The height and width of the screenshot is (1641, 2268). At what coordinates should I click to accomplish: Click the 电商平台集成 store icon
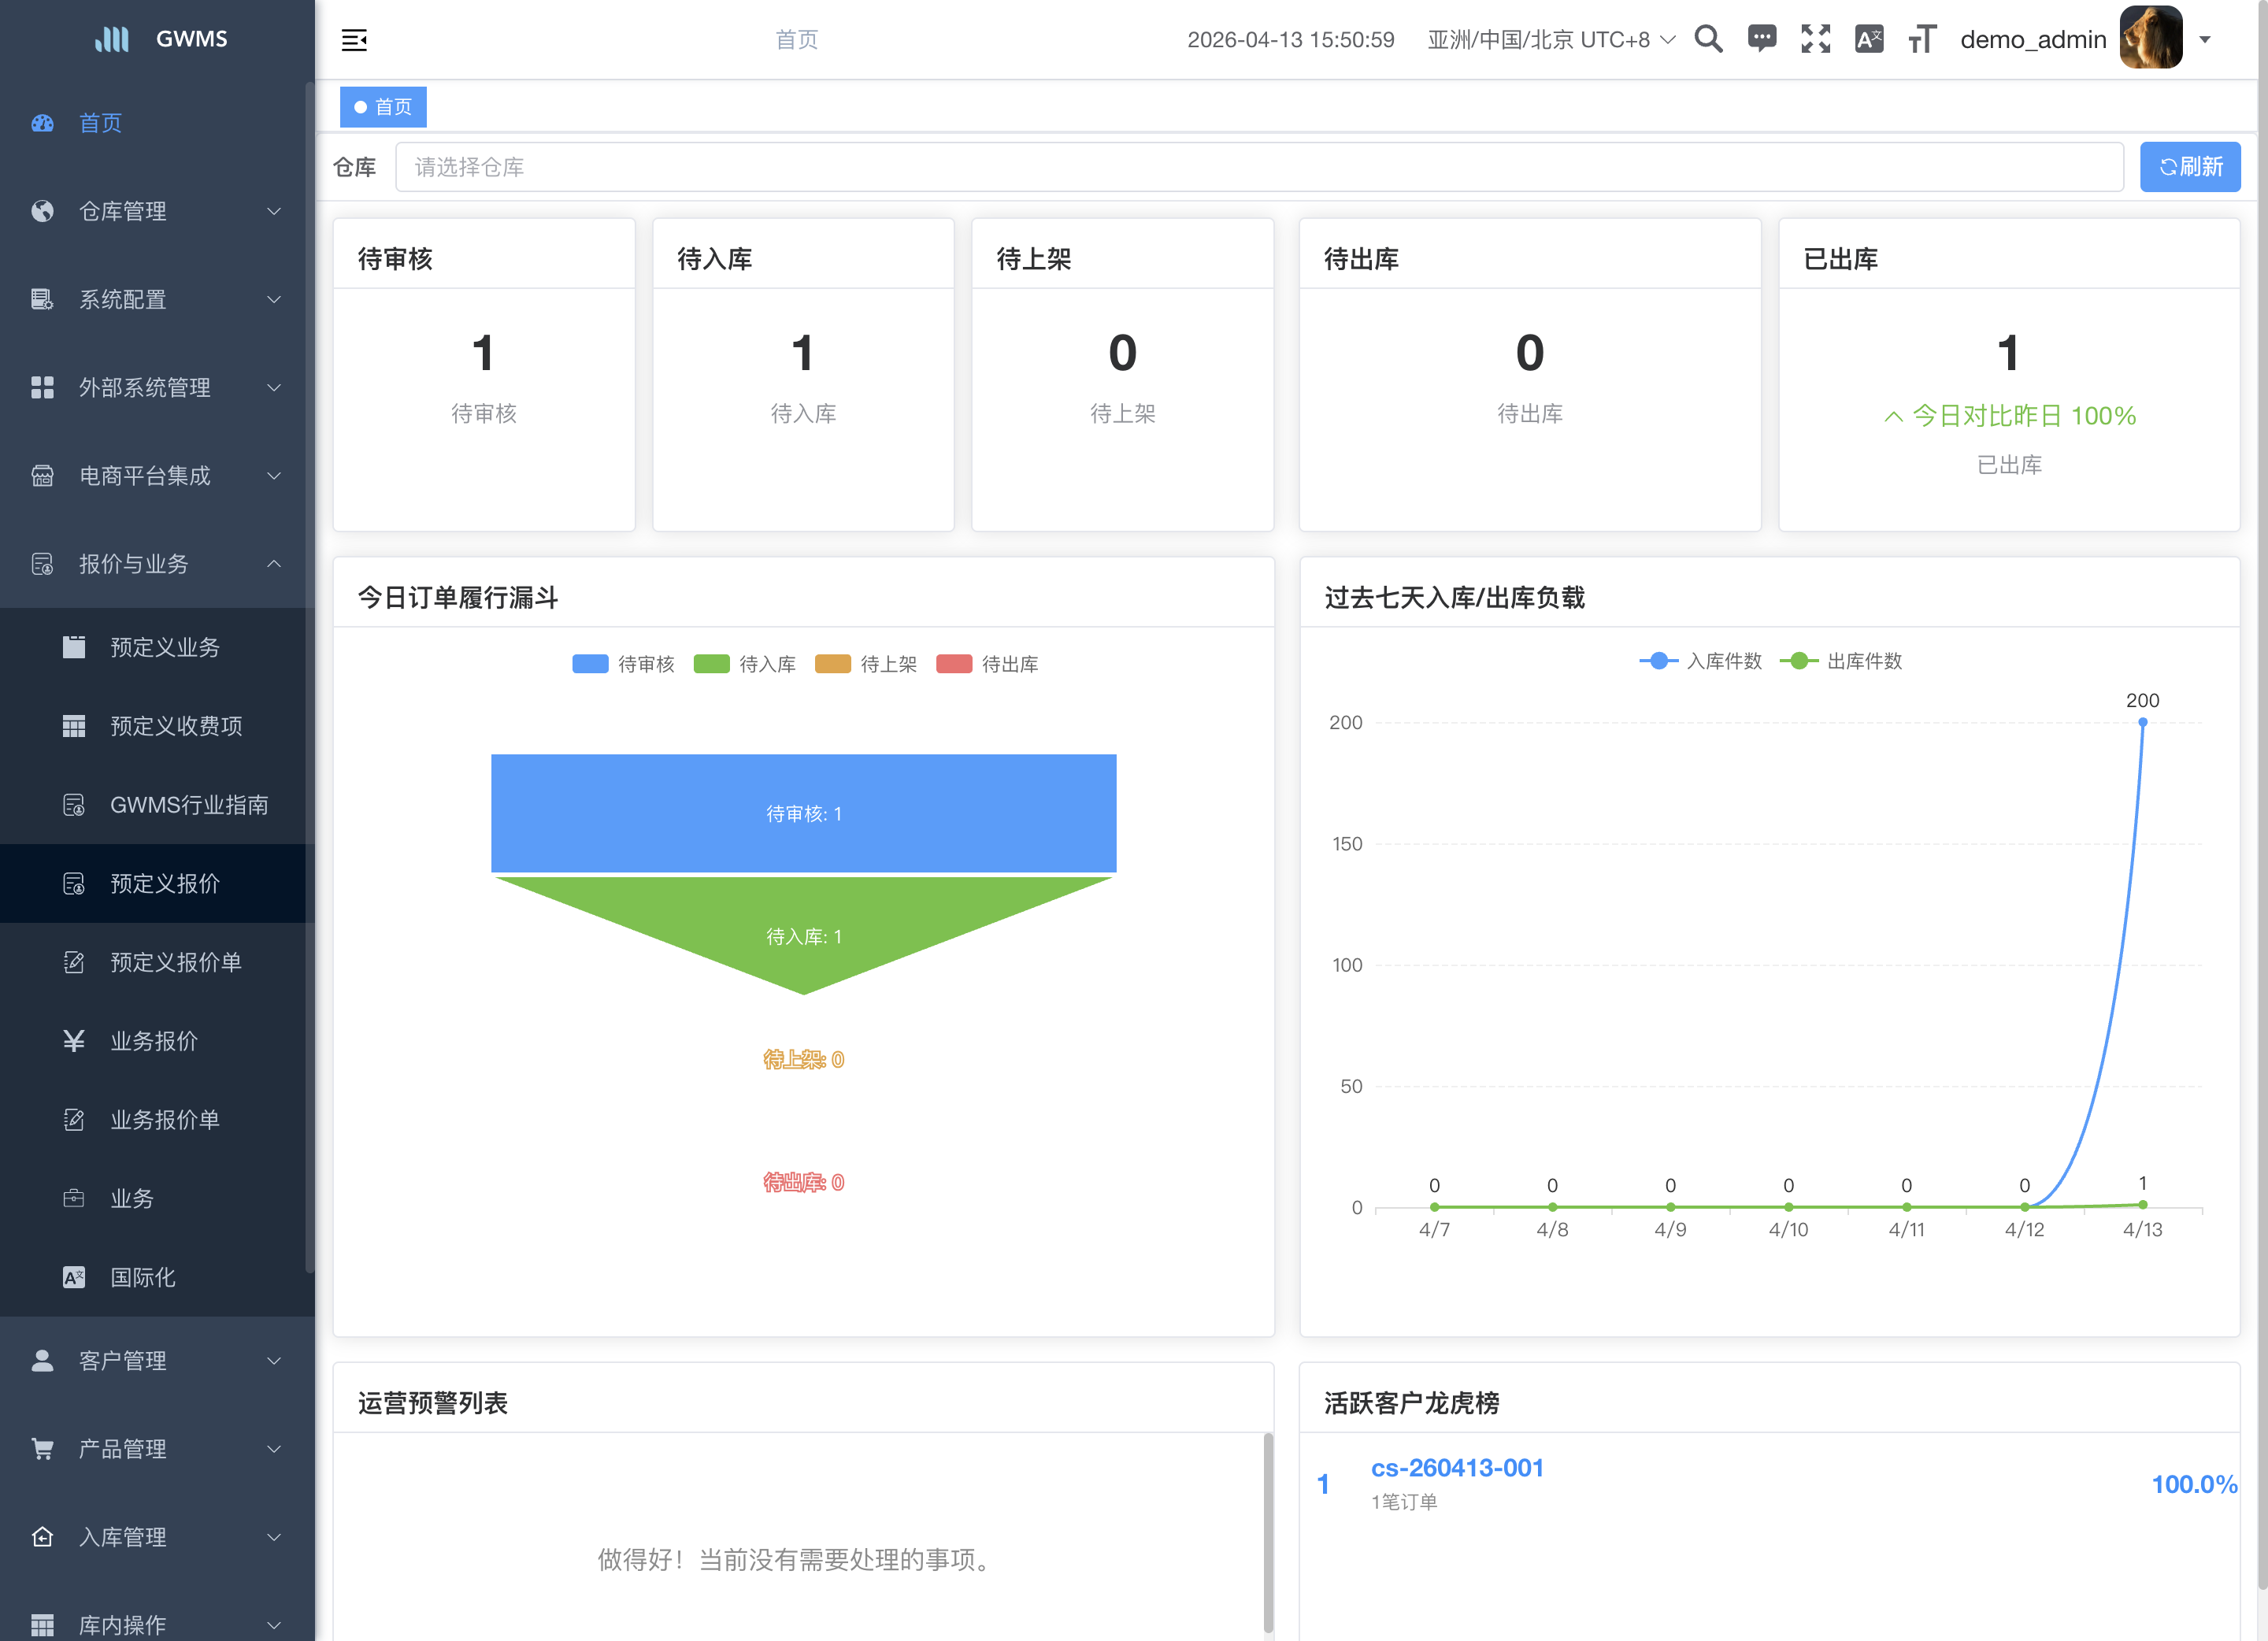click(42, 475)
